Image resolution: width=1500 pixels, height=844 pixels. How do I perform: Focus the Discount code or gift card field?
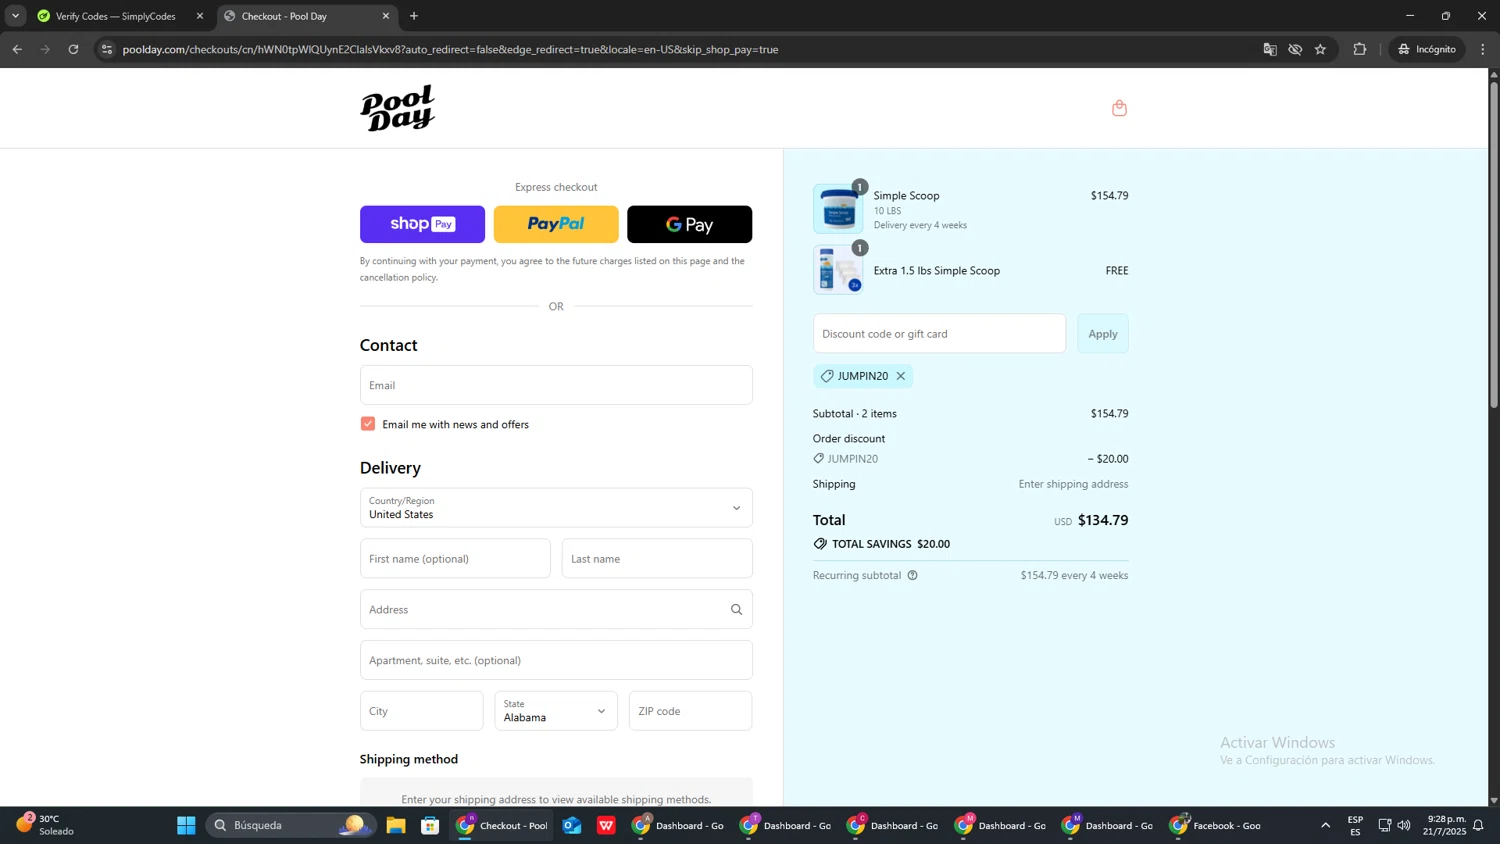(939, 334)
